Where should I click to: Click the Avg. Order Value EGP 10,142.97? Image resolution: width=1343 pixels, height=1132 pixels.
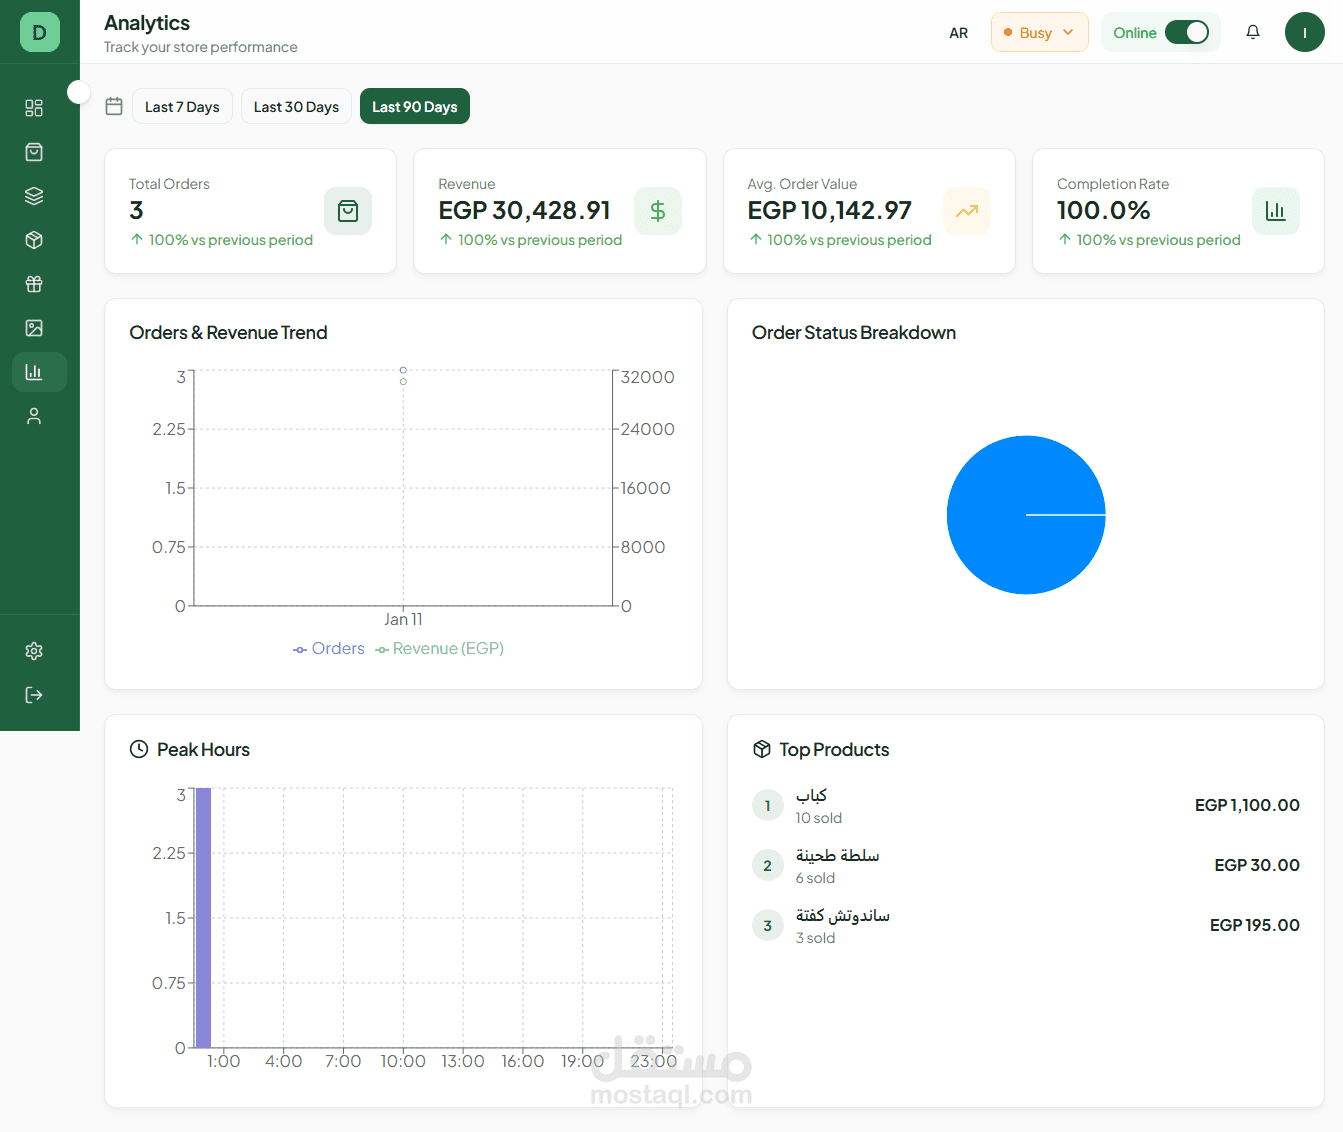click(x=830, y=210)
